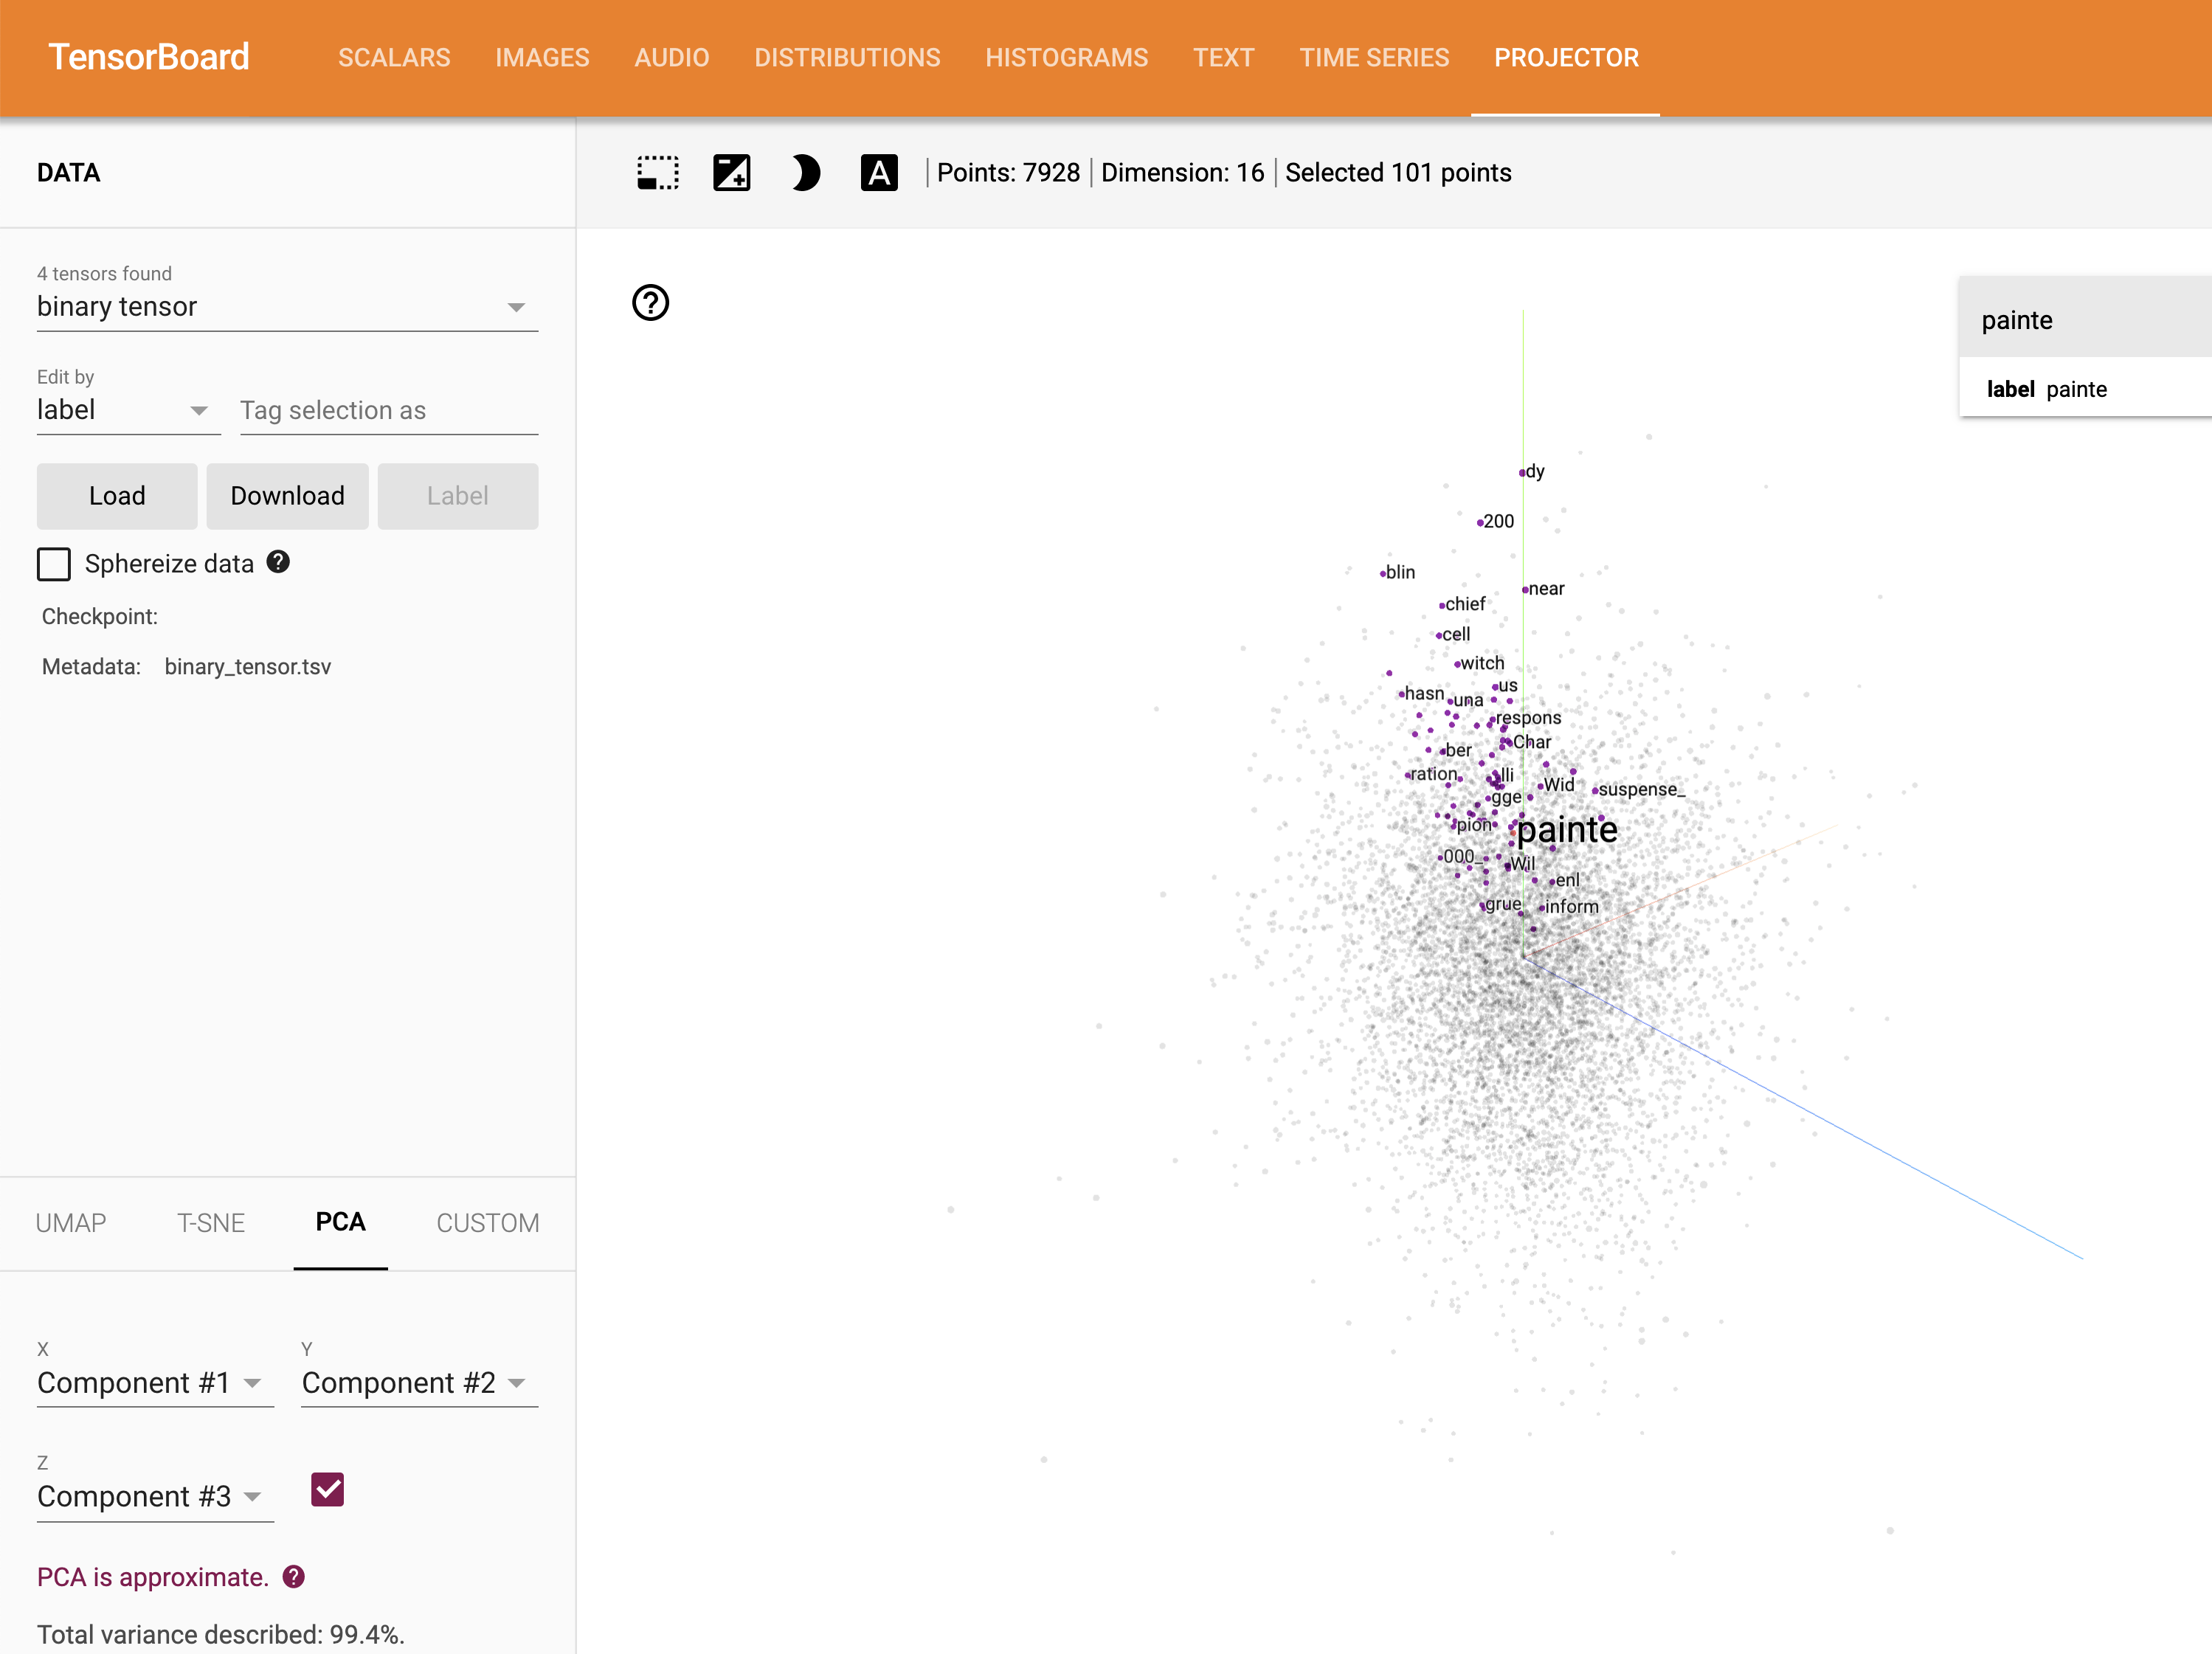Viewport: 2212px width, 1654px height.
Task: Toggle 3D labels mode icon
Action: 878,173
